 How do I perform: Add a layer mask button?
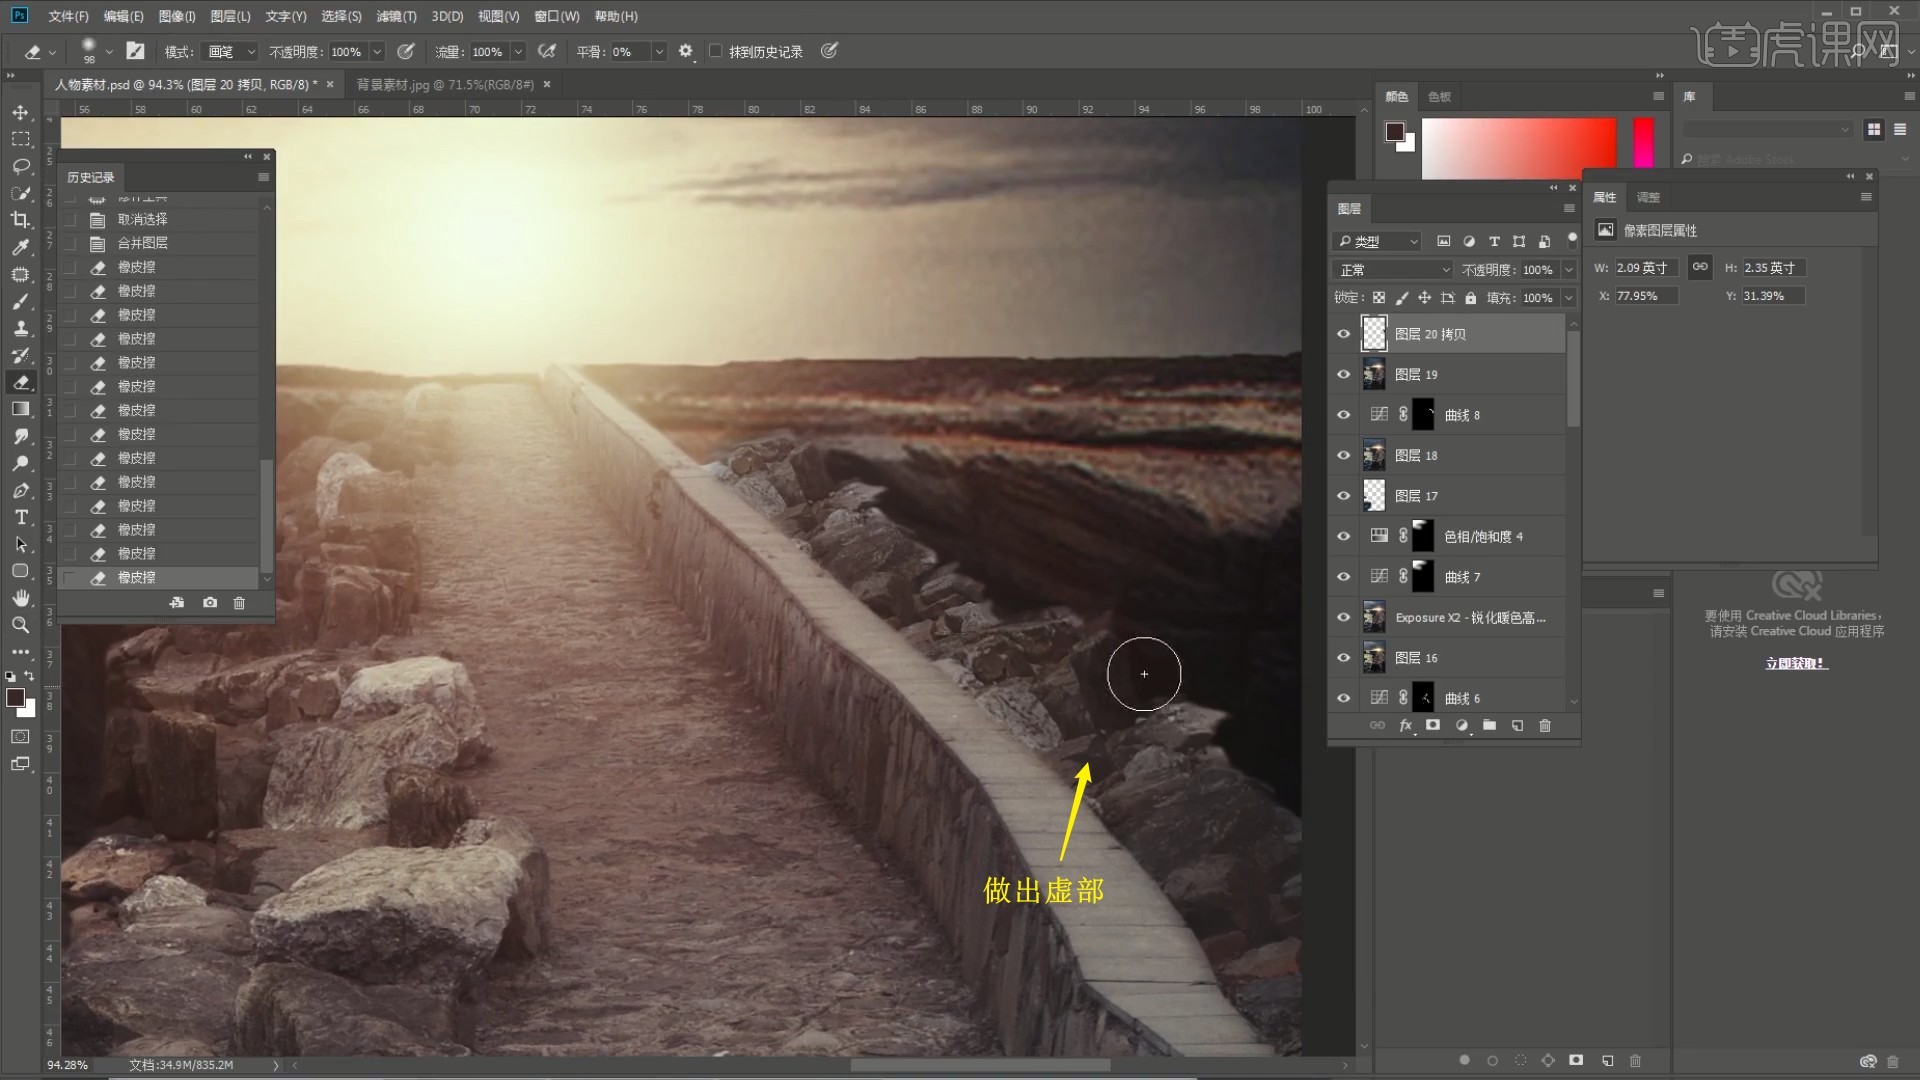click(x=1433, y=725)
